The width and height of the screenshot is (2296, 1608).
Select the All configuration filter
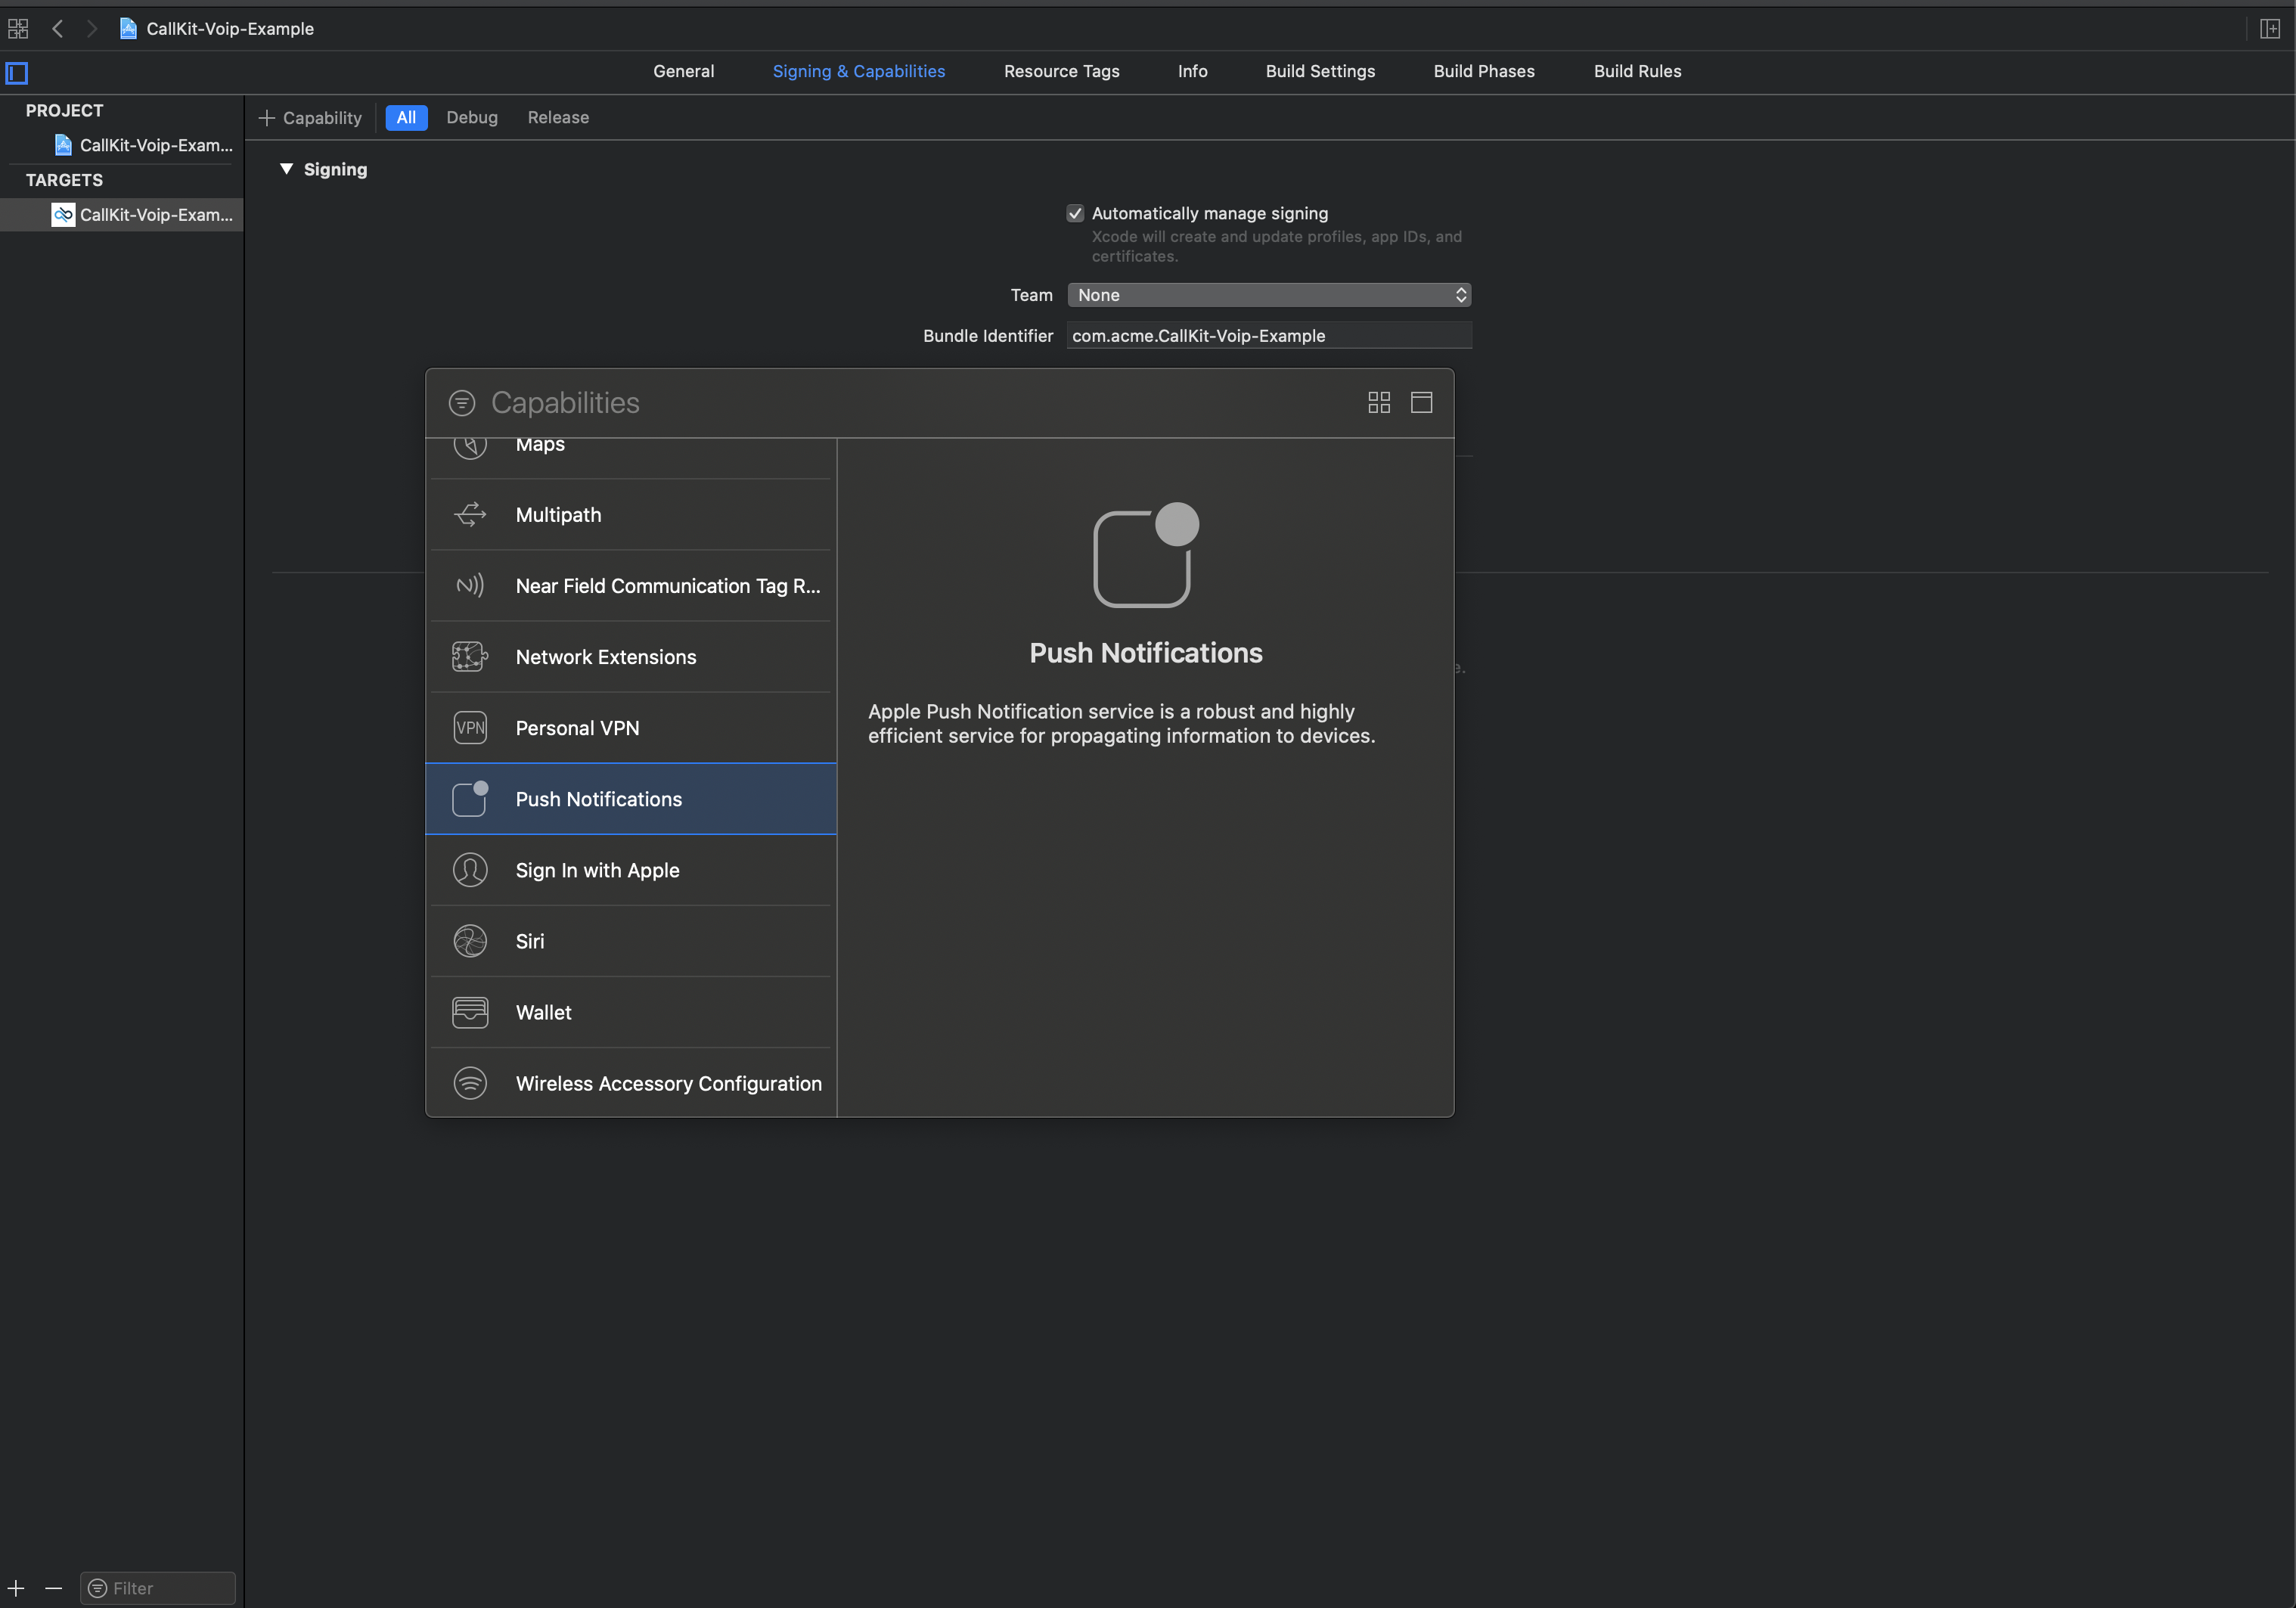[x=406, y=118]
